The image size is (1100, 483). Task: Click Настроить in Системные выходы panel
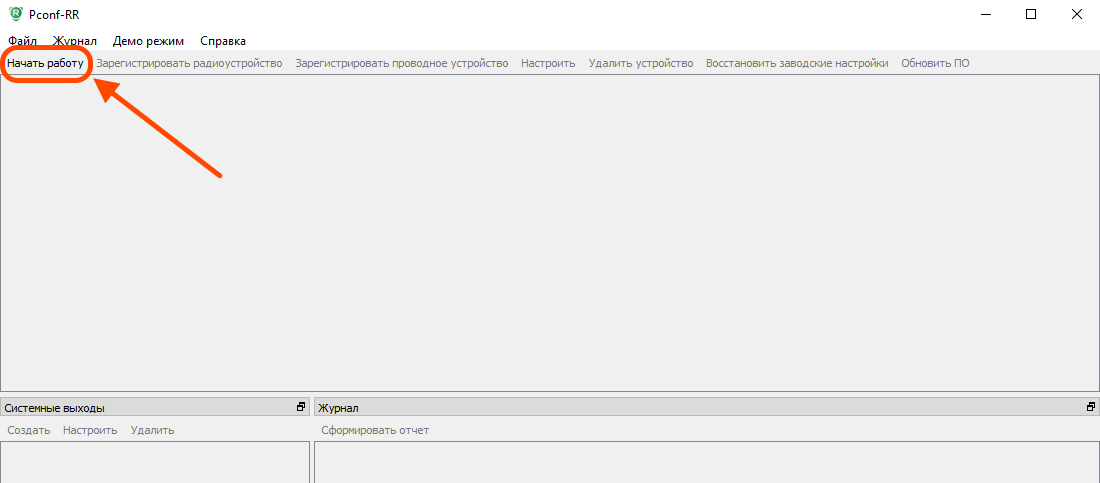[90, 430]
